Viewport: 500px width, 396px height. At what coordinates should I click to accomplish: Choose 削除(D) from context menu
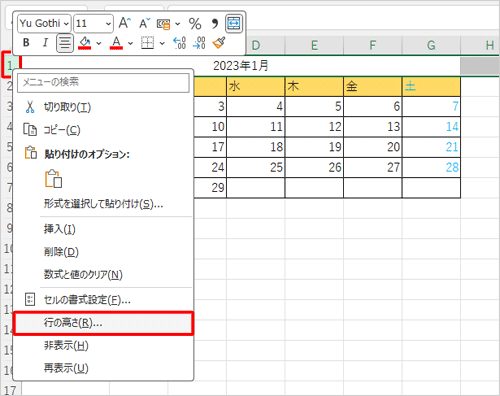(x=103, y=252)
